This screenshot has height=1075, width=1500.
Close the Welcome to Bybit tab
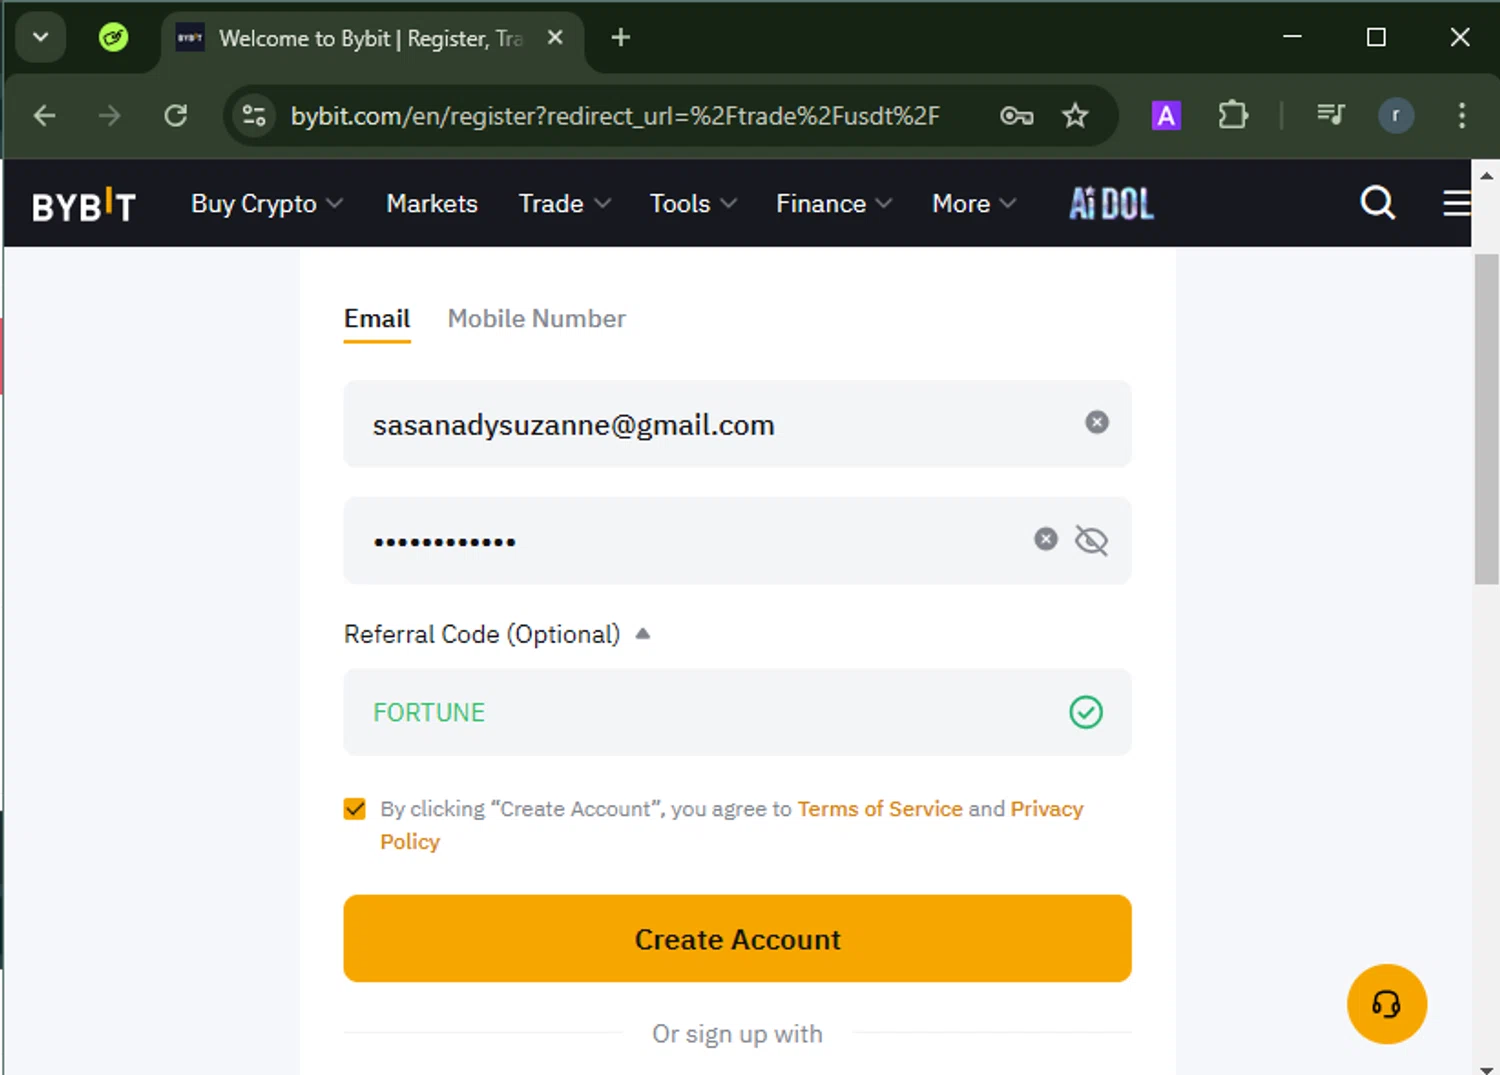(x=556, y=38)
